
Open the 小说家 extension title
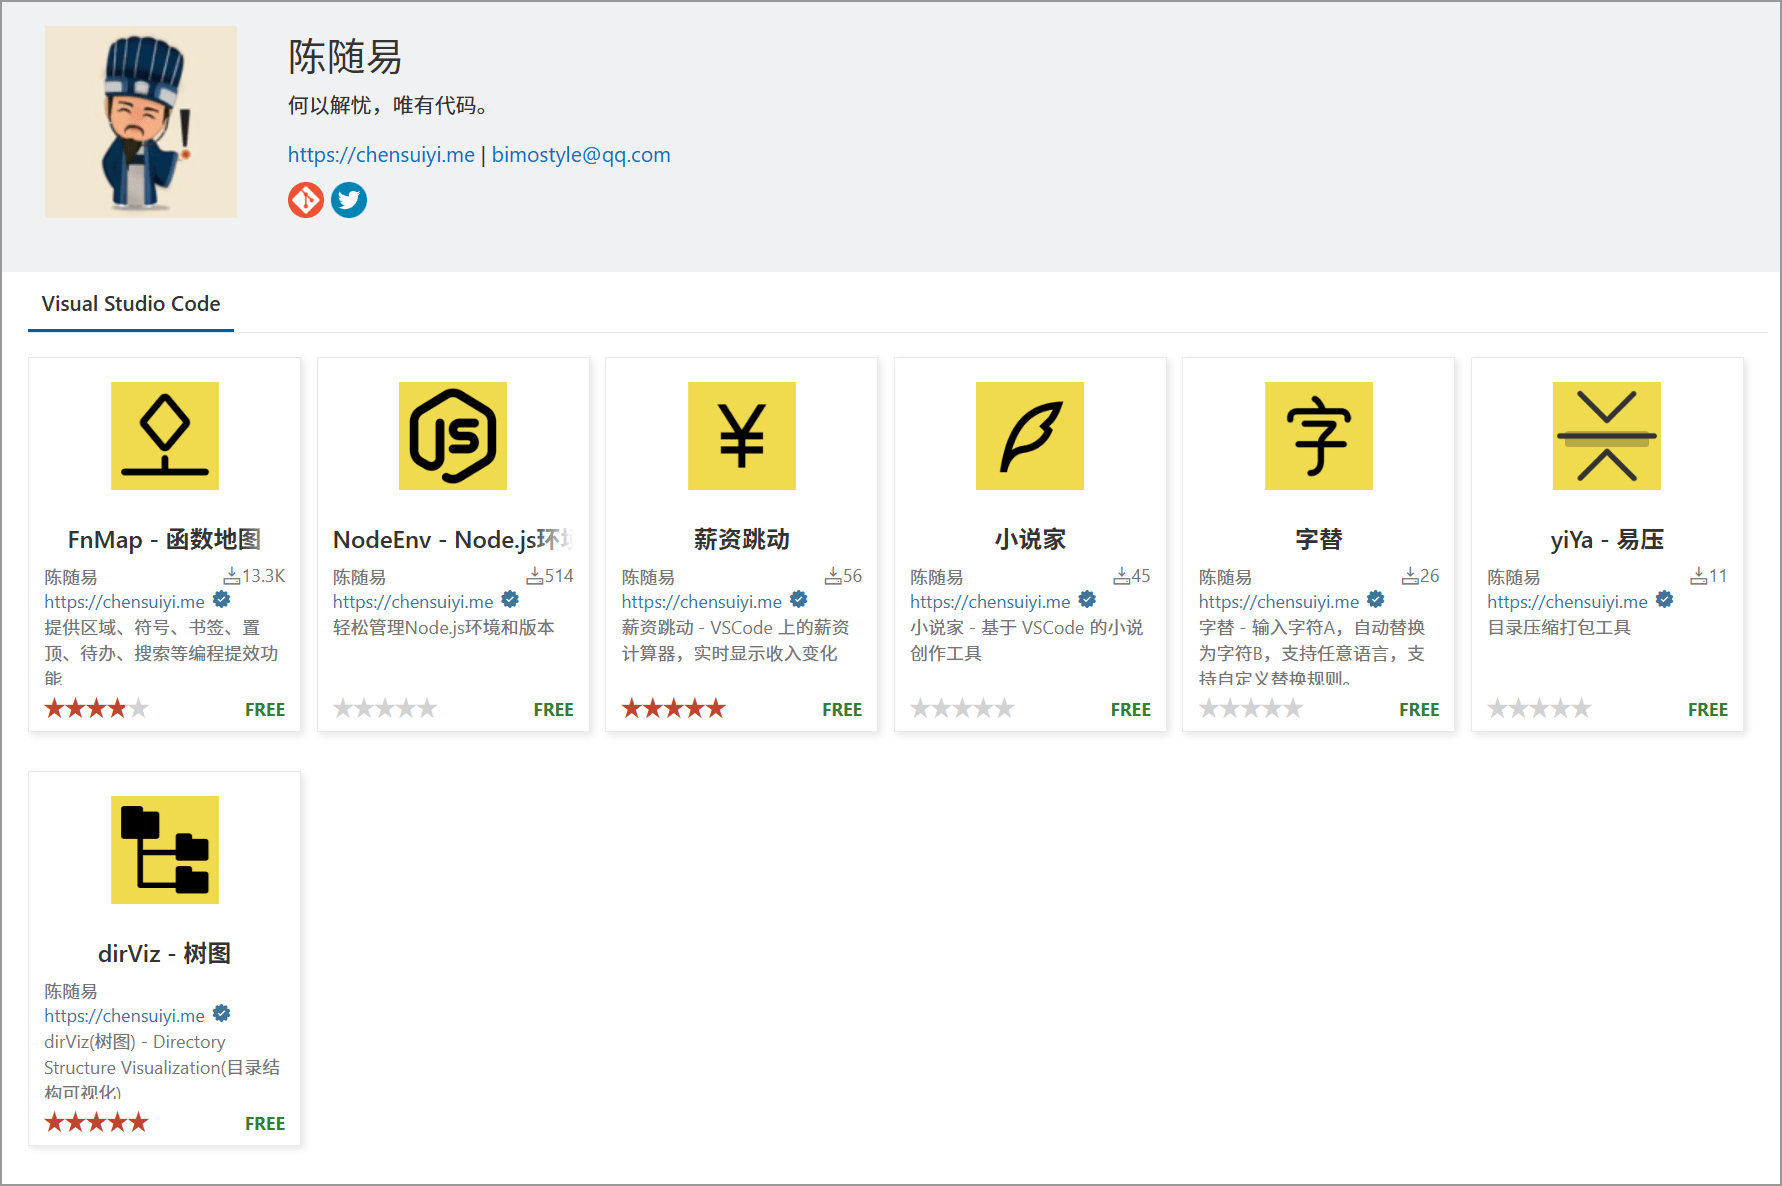point(1030,540)
